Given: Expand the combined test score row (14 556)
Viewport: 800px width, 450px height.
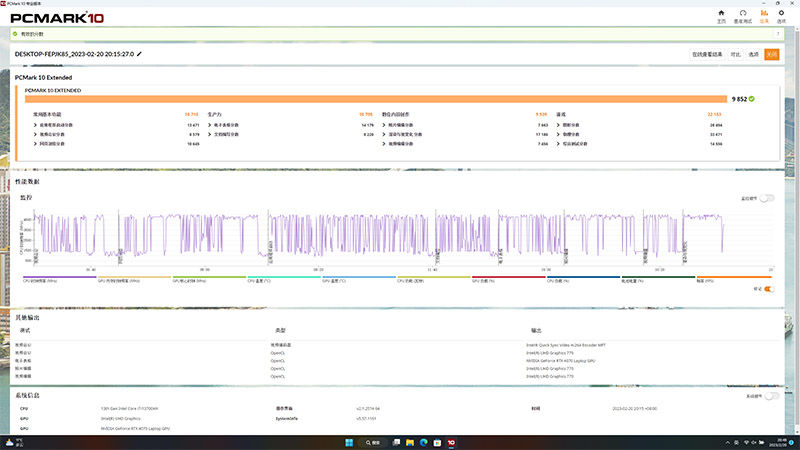Looking at the screenshot, I should point(640,144).
